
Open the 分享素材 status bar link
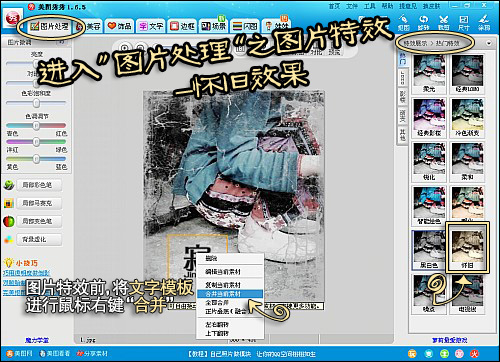click(92, 354)
